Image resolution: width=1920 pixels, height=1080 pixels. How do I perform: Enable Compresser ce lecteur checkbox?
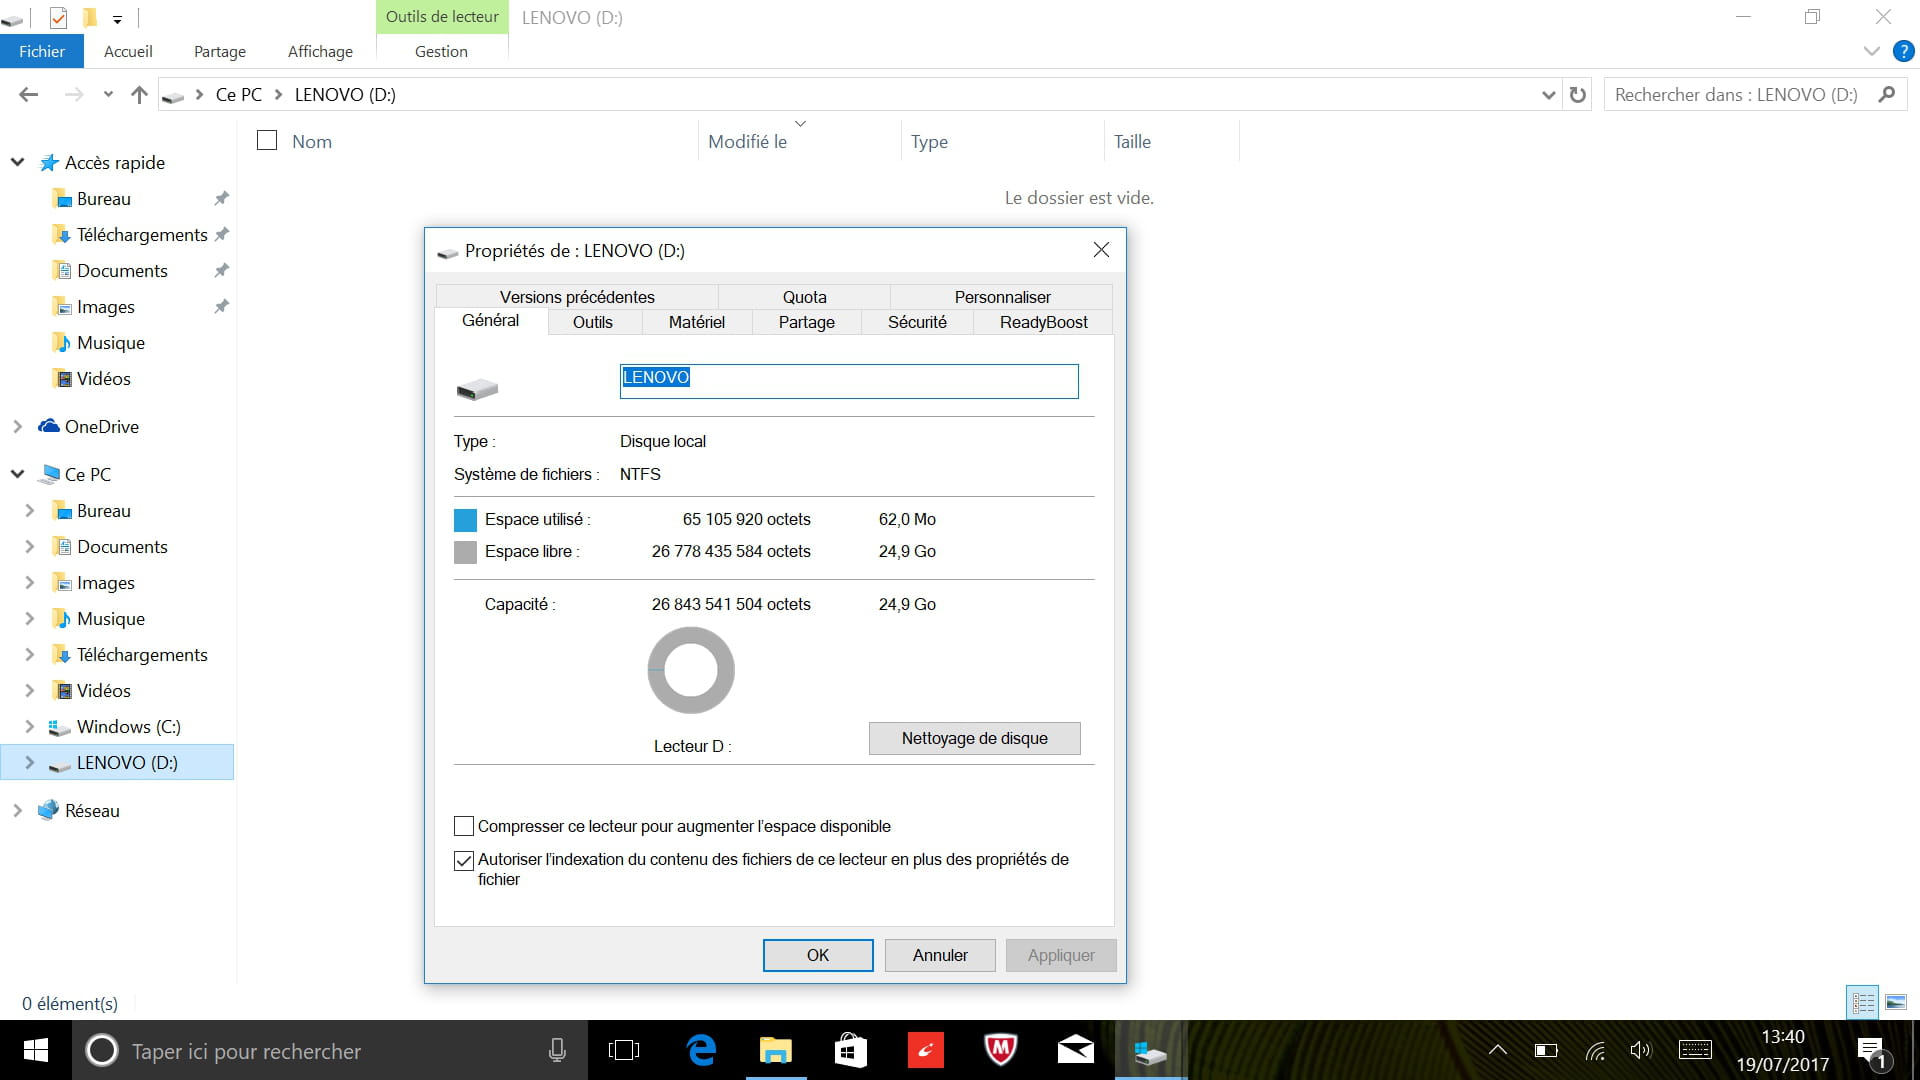pyautogui.click(x=464, y=826)
